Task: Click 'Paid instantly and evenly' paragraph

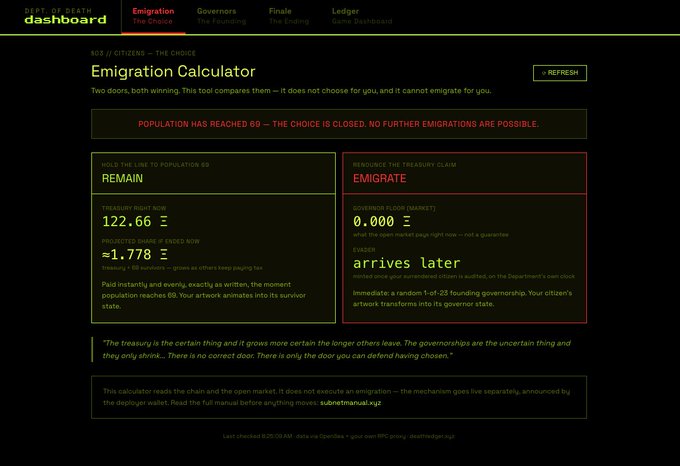Action: click(204, 295)
